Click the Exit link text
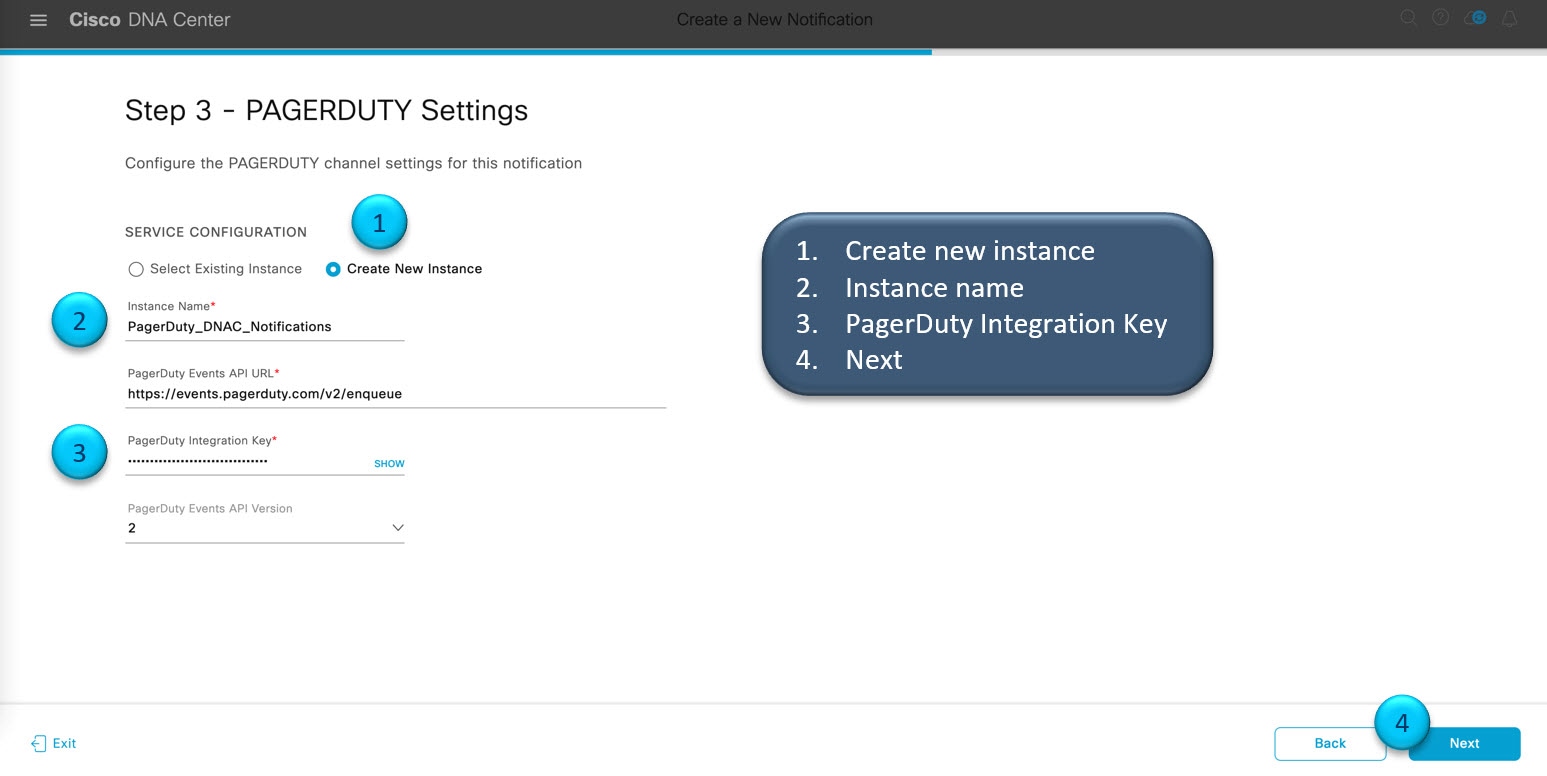Viewport: 1547px width, 776px height. click(64, 743)
